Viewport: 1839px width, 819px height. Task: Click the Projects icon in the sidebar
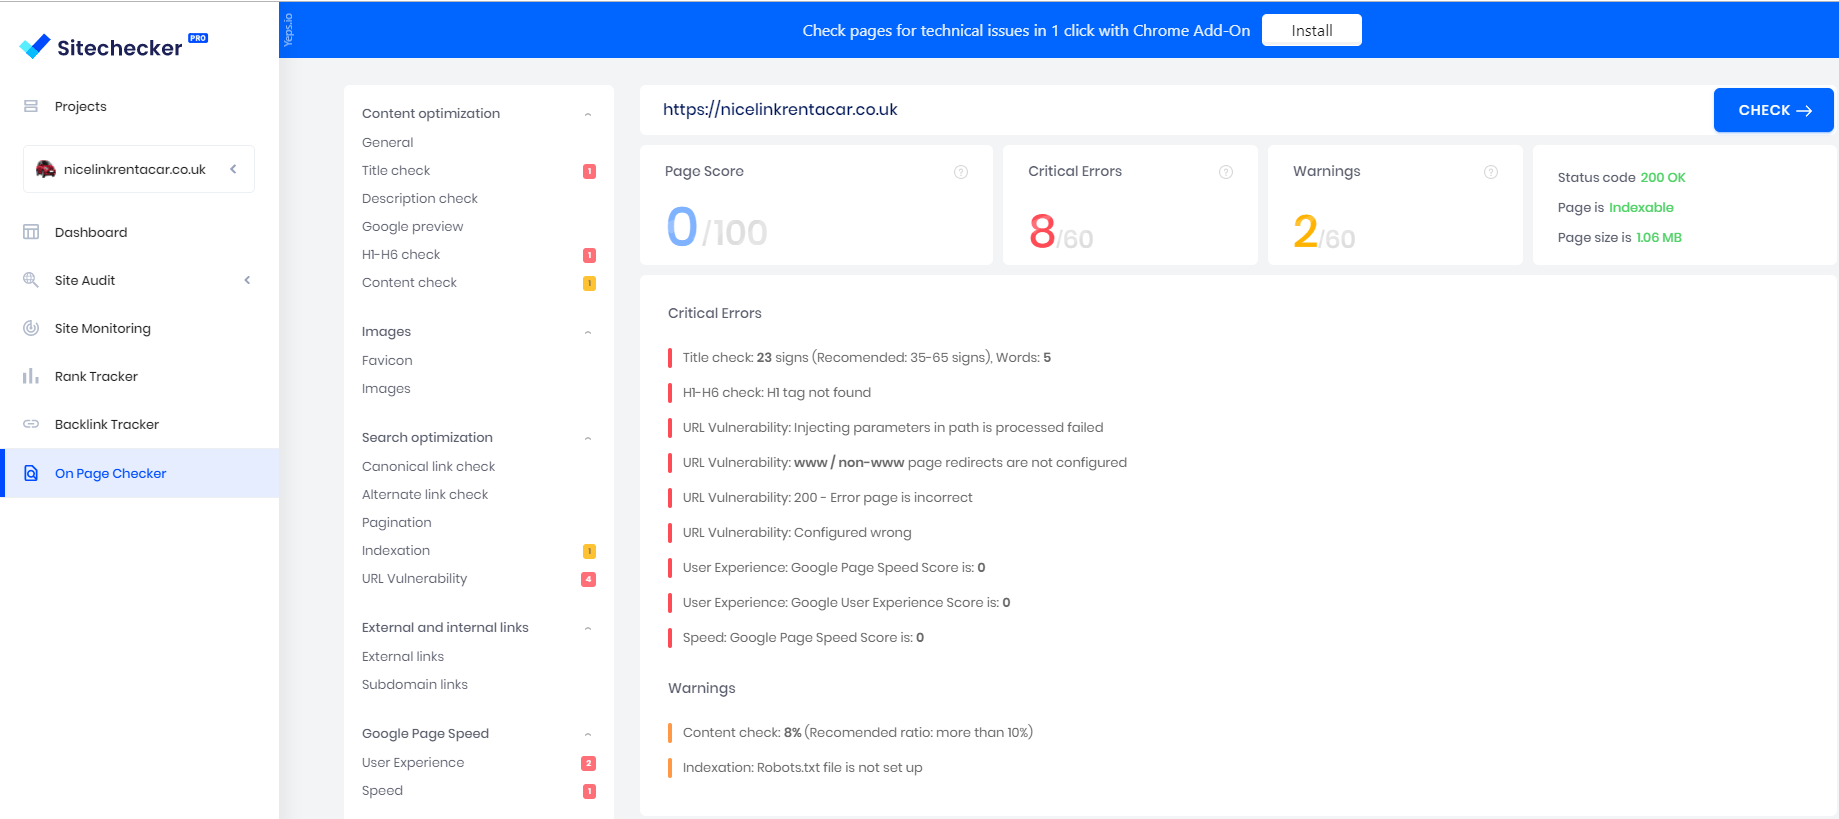(31, 106)
